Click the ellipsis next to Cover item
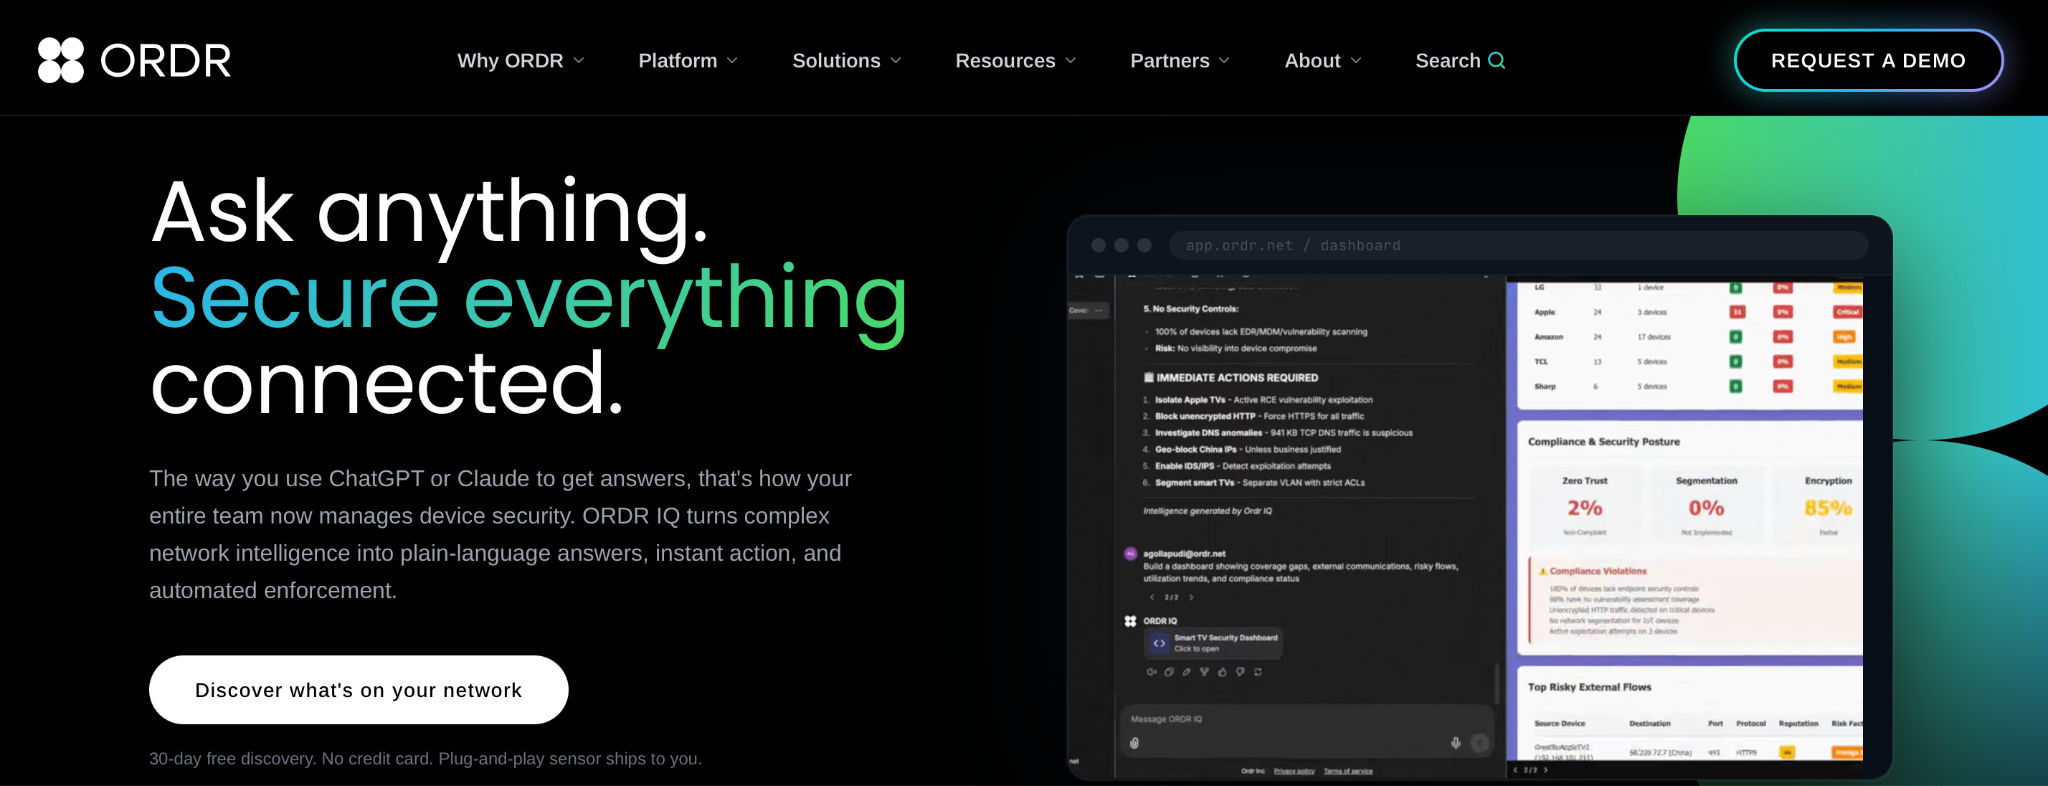 click(x=1099, y=311)
